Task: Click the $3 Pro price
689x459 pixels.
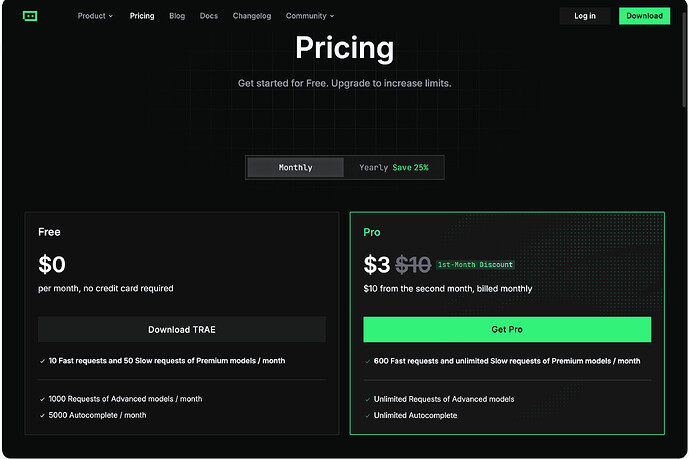Action: pos(377,265)
